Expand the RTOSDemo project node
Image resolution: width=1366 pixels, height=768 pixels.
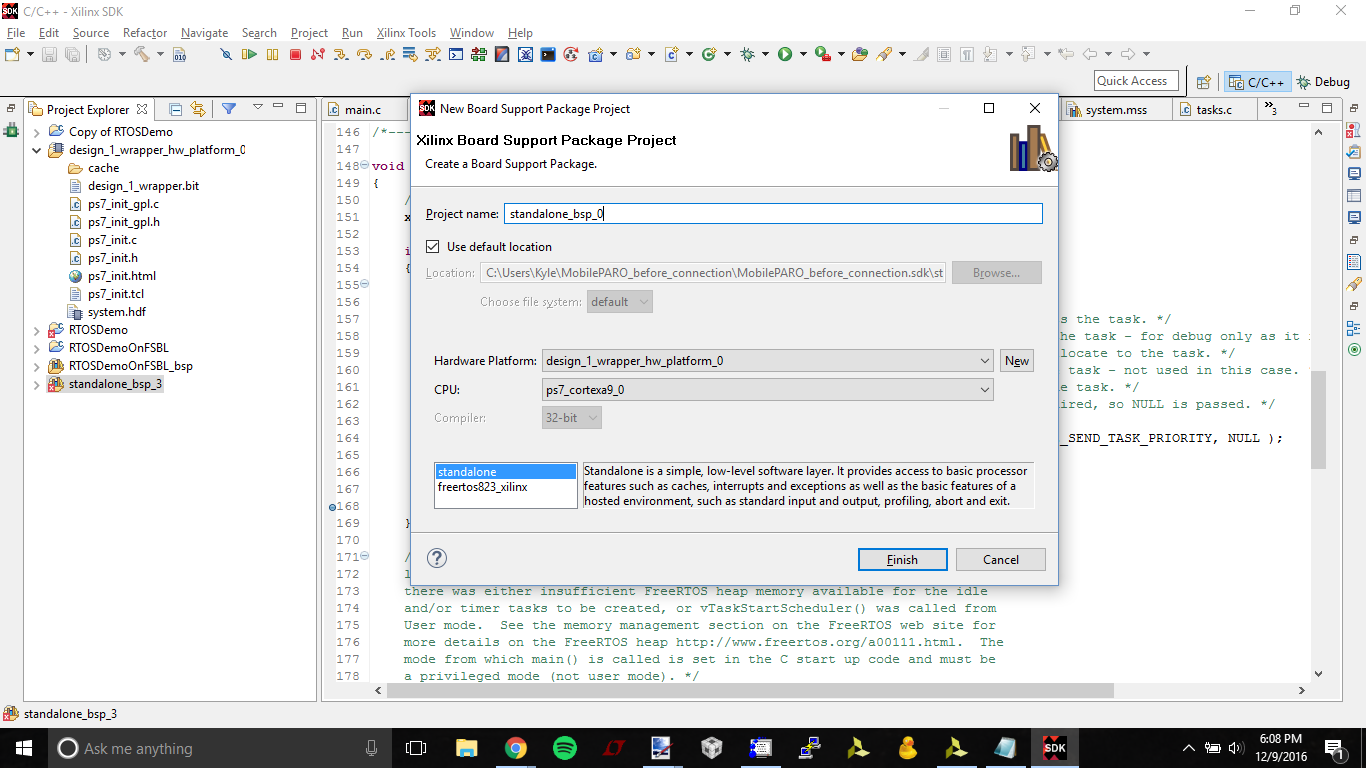tap(37, 330)
